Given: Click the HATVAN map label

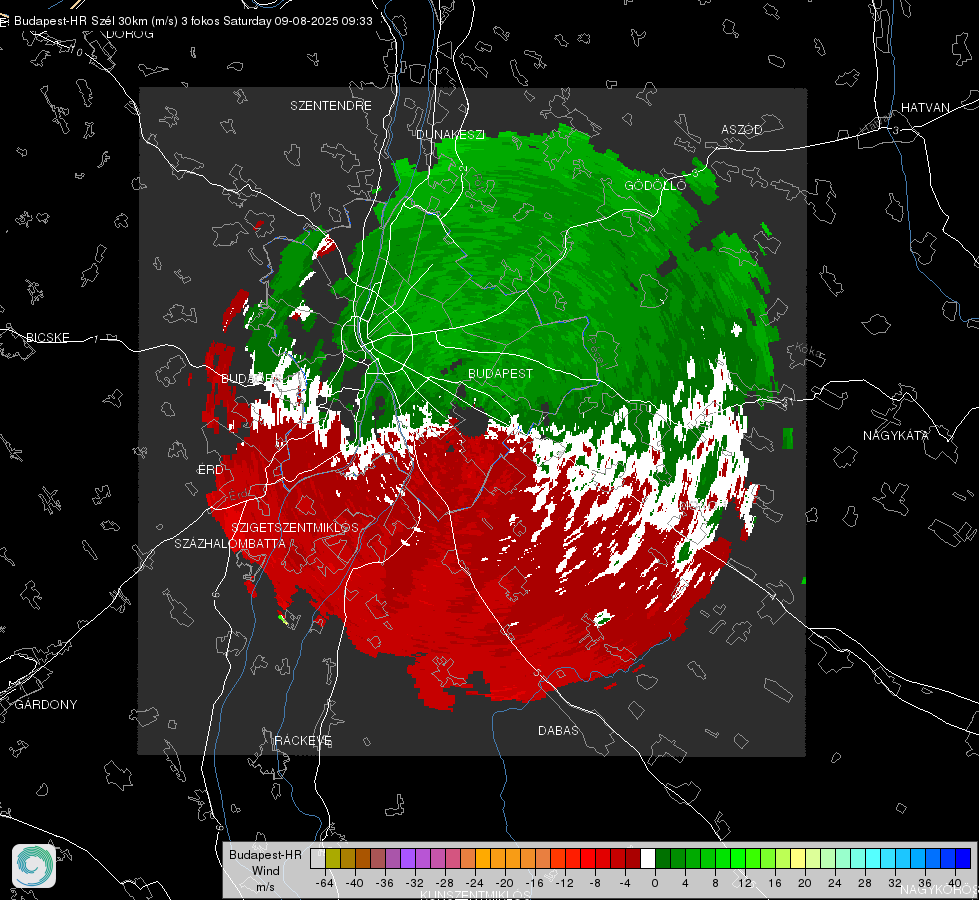Looking at the screenshot, I should point(925,107).
